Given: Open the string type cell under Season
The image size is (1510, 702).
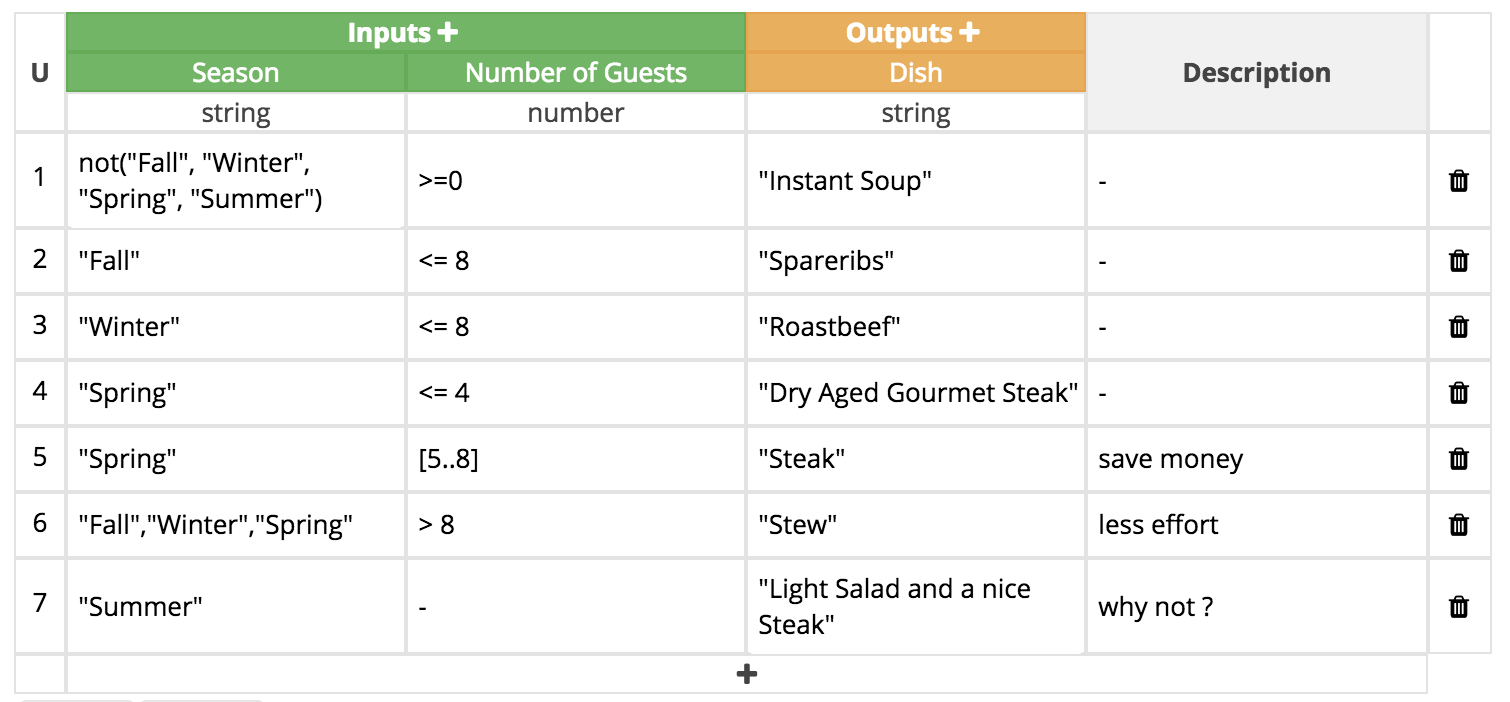Looking at the screenshot, I should tap(235, 113).
